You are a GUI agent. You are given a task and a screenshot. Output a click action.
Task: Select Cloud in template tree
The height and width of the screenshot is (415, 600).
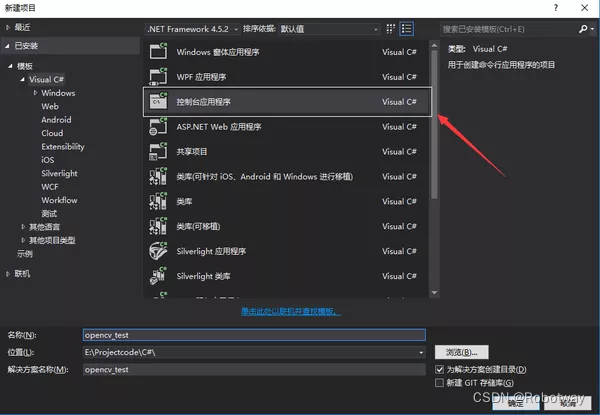click(x=52, y=133)
